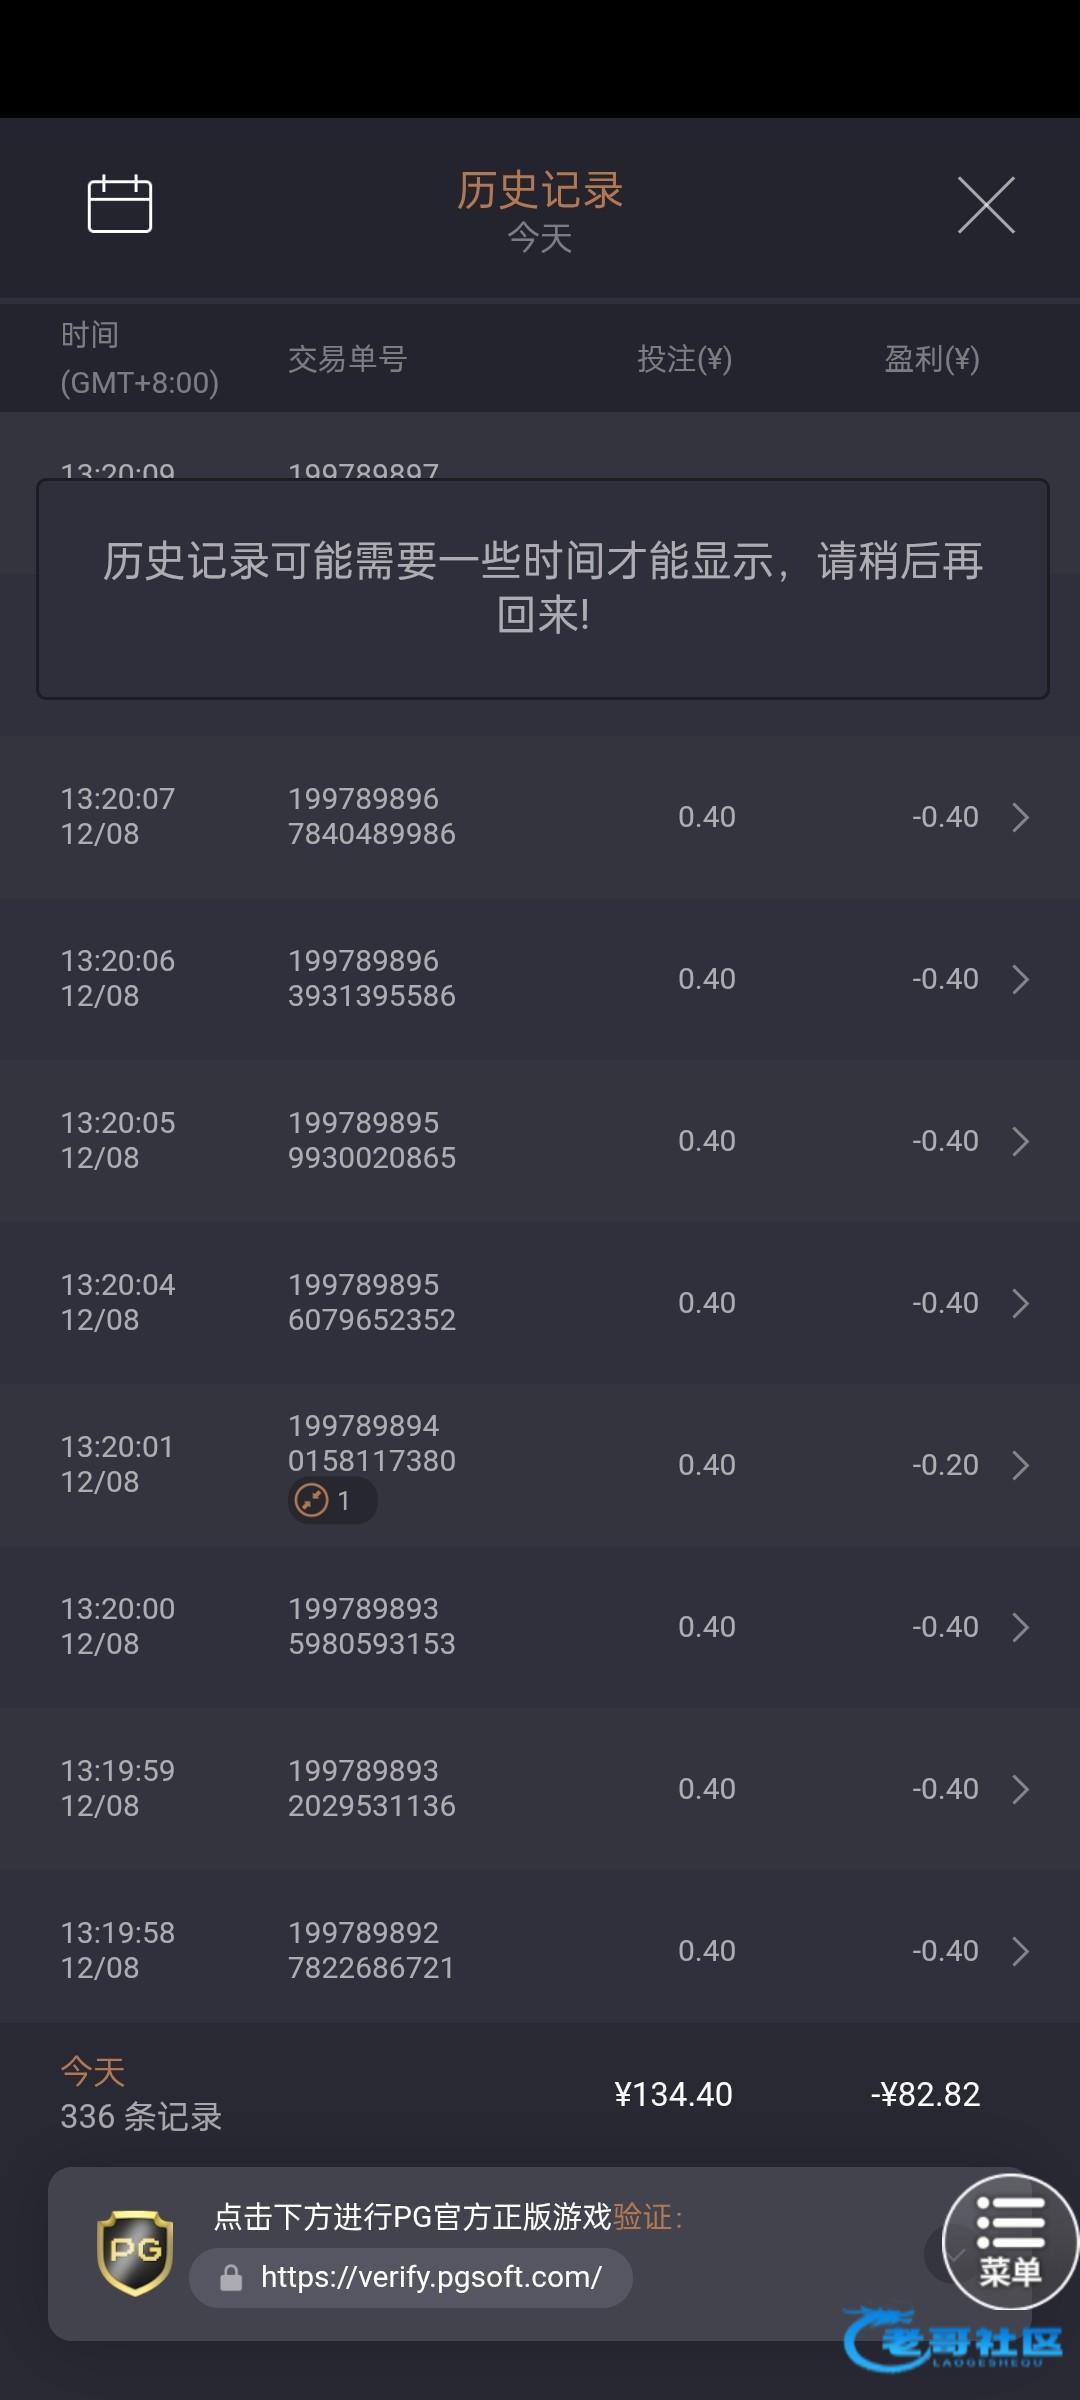Image resolution: width=1080 pixels, height=2400 pixels.
Task: Expand details for 13:20:07 record
Action: (x=1020, y=817)
